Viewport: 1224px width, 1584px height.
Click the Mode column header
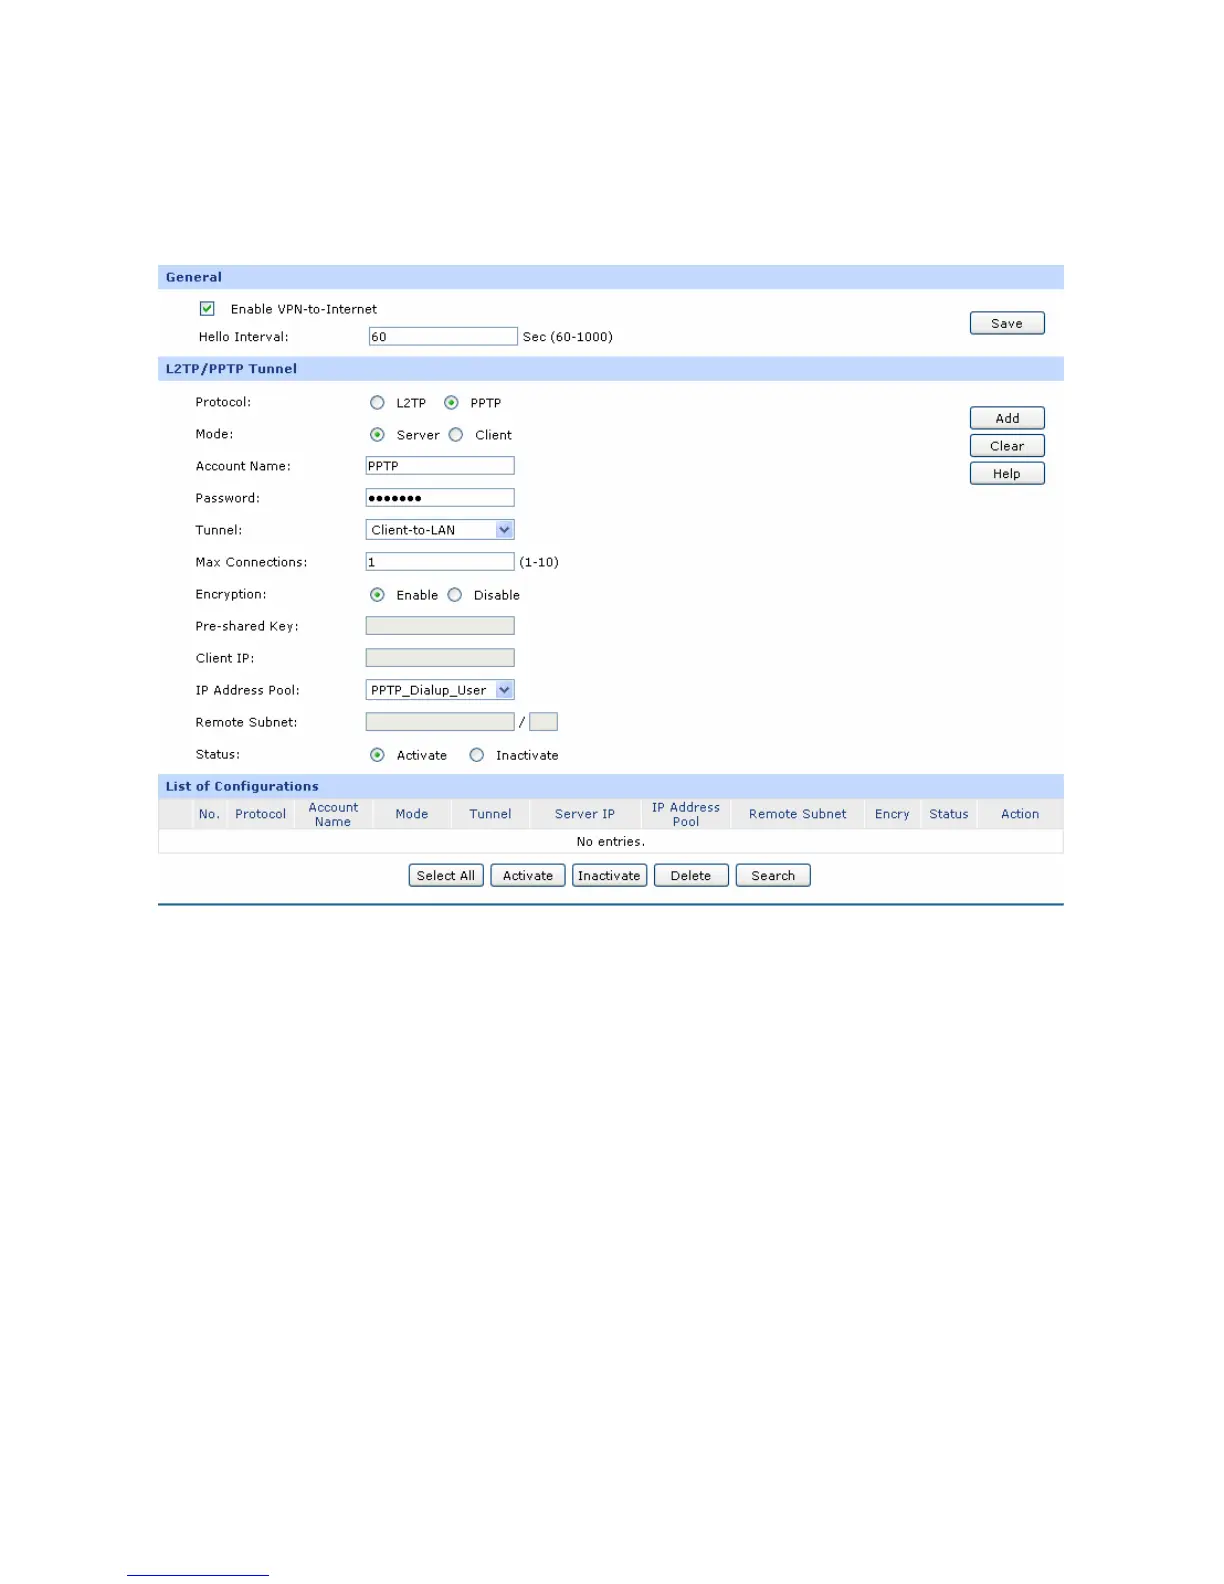(411, 814)
